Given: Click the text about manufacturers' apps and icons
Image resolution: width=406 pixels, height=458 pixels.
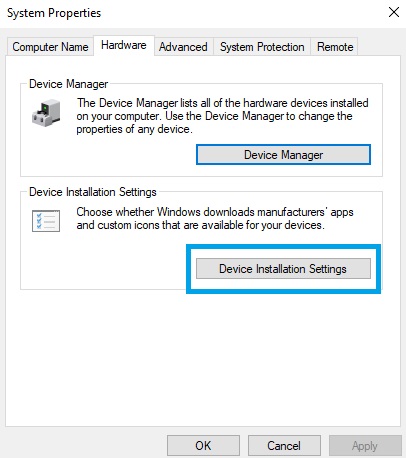Looking at the screenshot, I should pyautogui.click(x=215, y=219).
